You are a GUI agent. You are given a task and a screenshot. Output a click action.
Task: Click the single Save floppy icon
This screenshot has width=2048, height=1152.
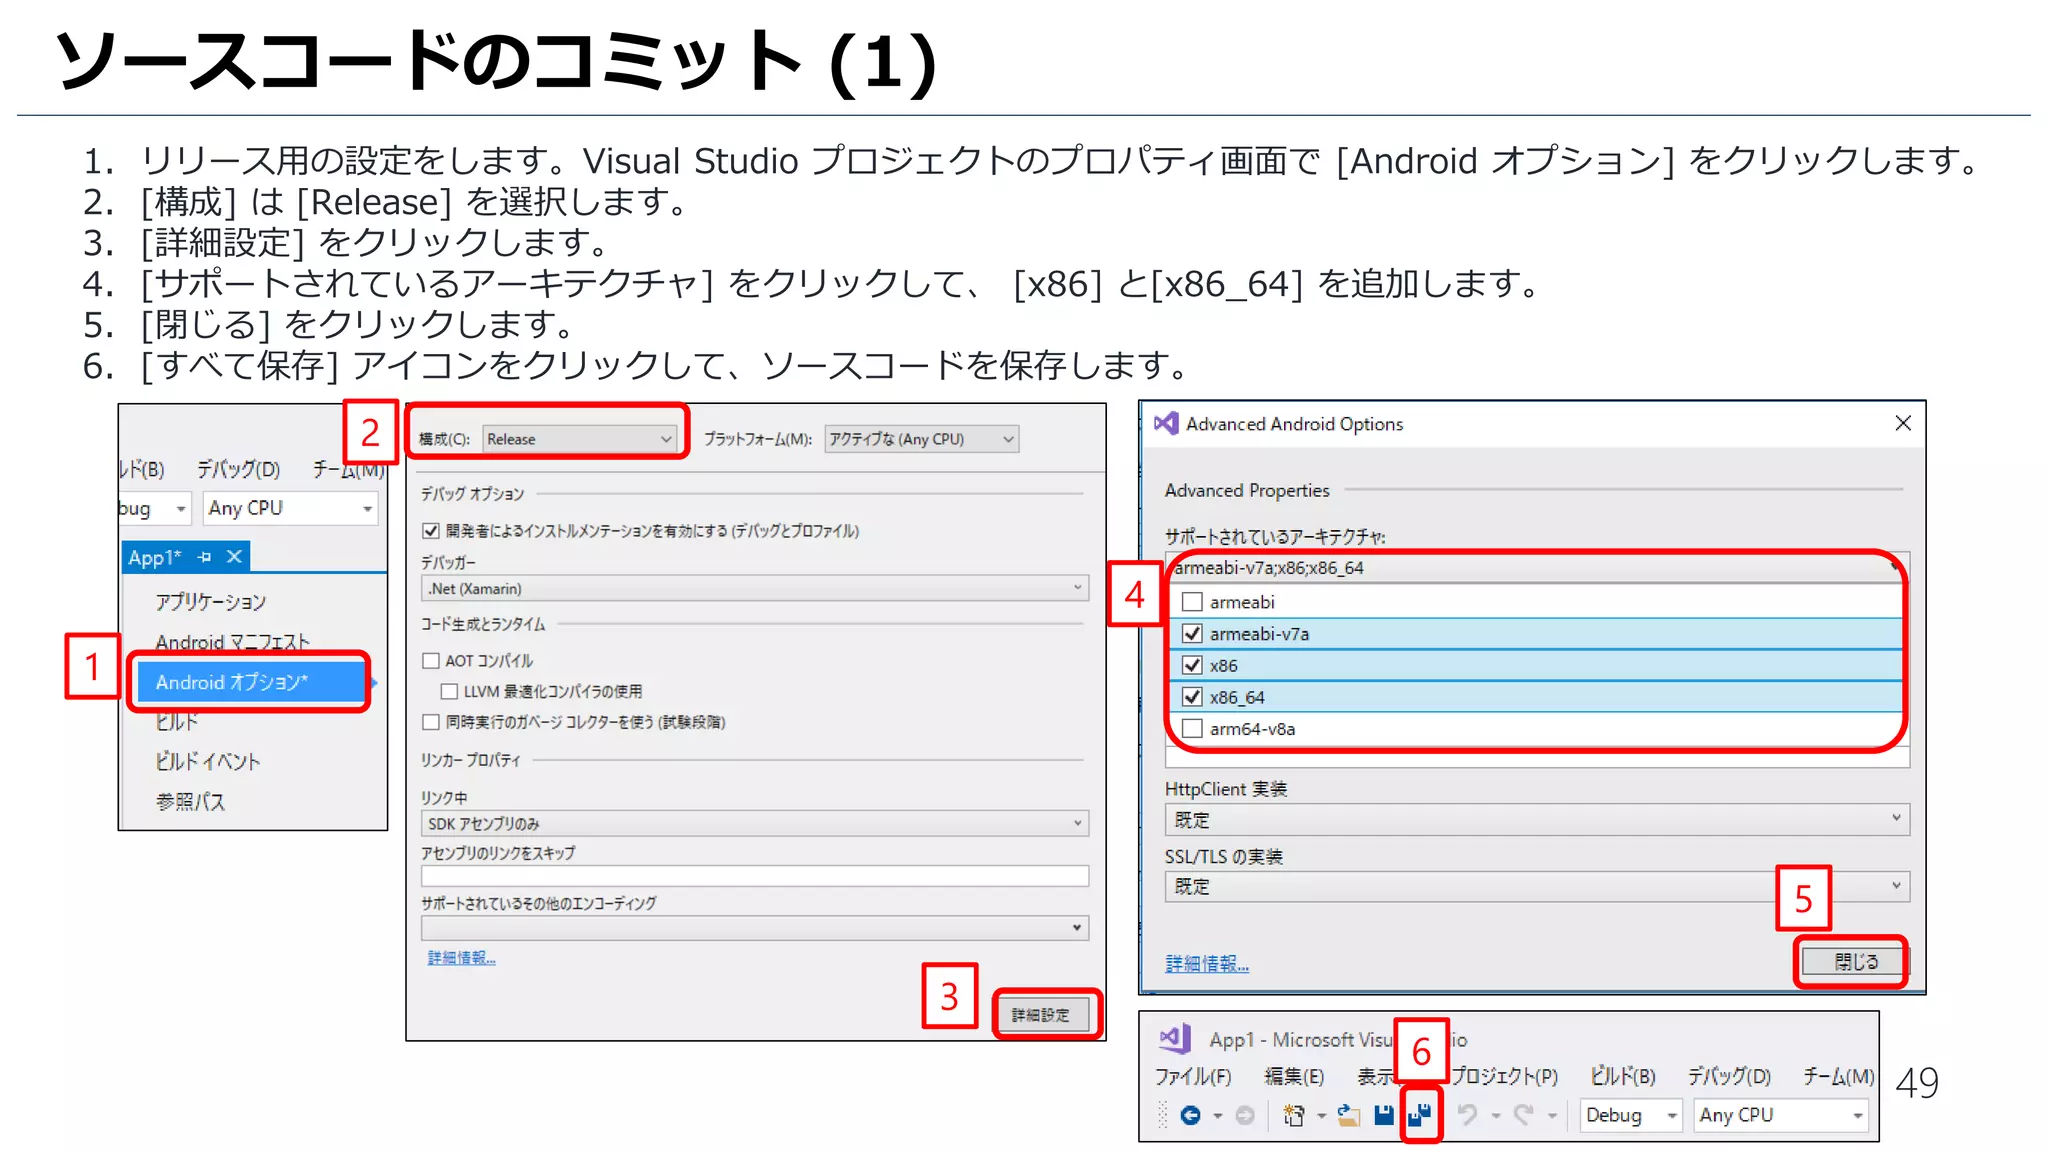pos(1384,1115)
